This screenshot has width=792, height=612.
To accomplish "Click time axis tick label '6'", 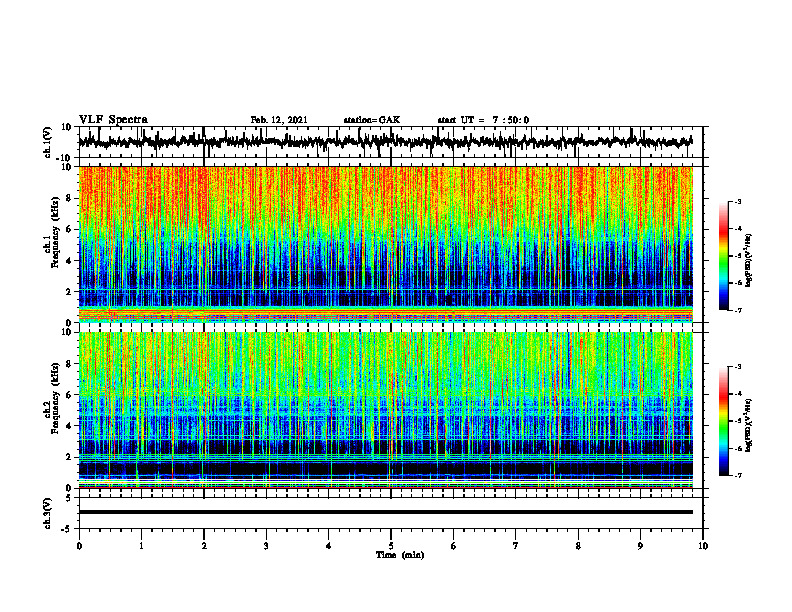I will 454,546.
